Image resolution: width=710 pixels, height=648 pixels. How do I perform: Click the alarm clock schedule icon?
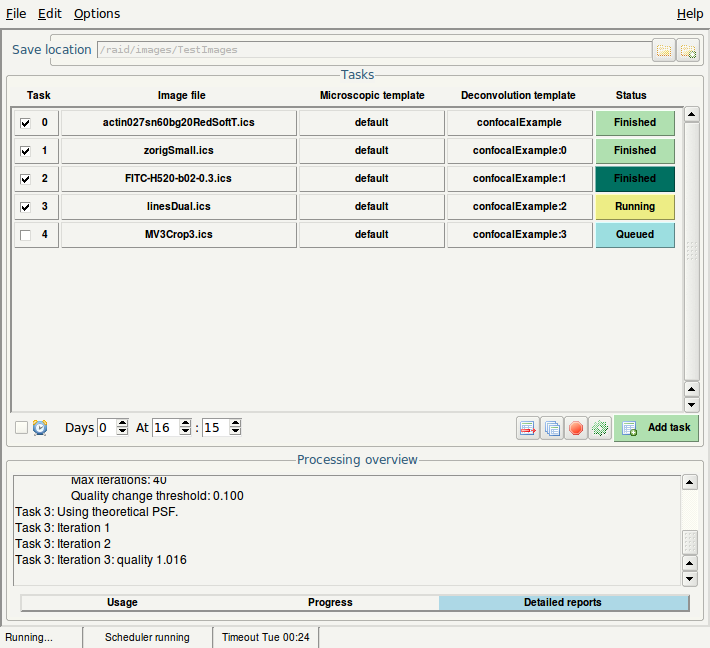[x=40, y=427]
